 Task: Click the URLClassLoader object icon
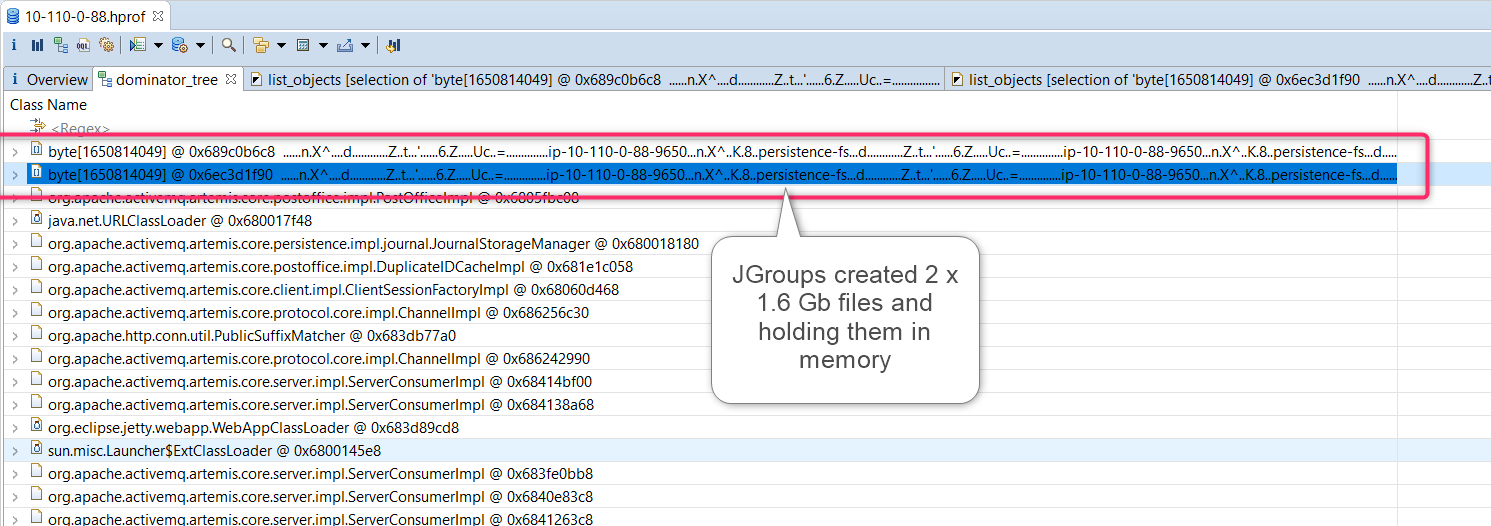tap(37, 219)
